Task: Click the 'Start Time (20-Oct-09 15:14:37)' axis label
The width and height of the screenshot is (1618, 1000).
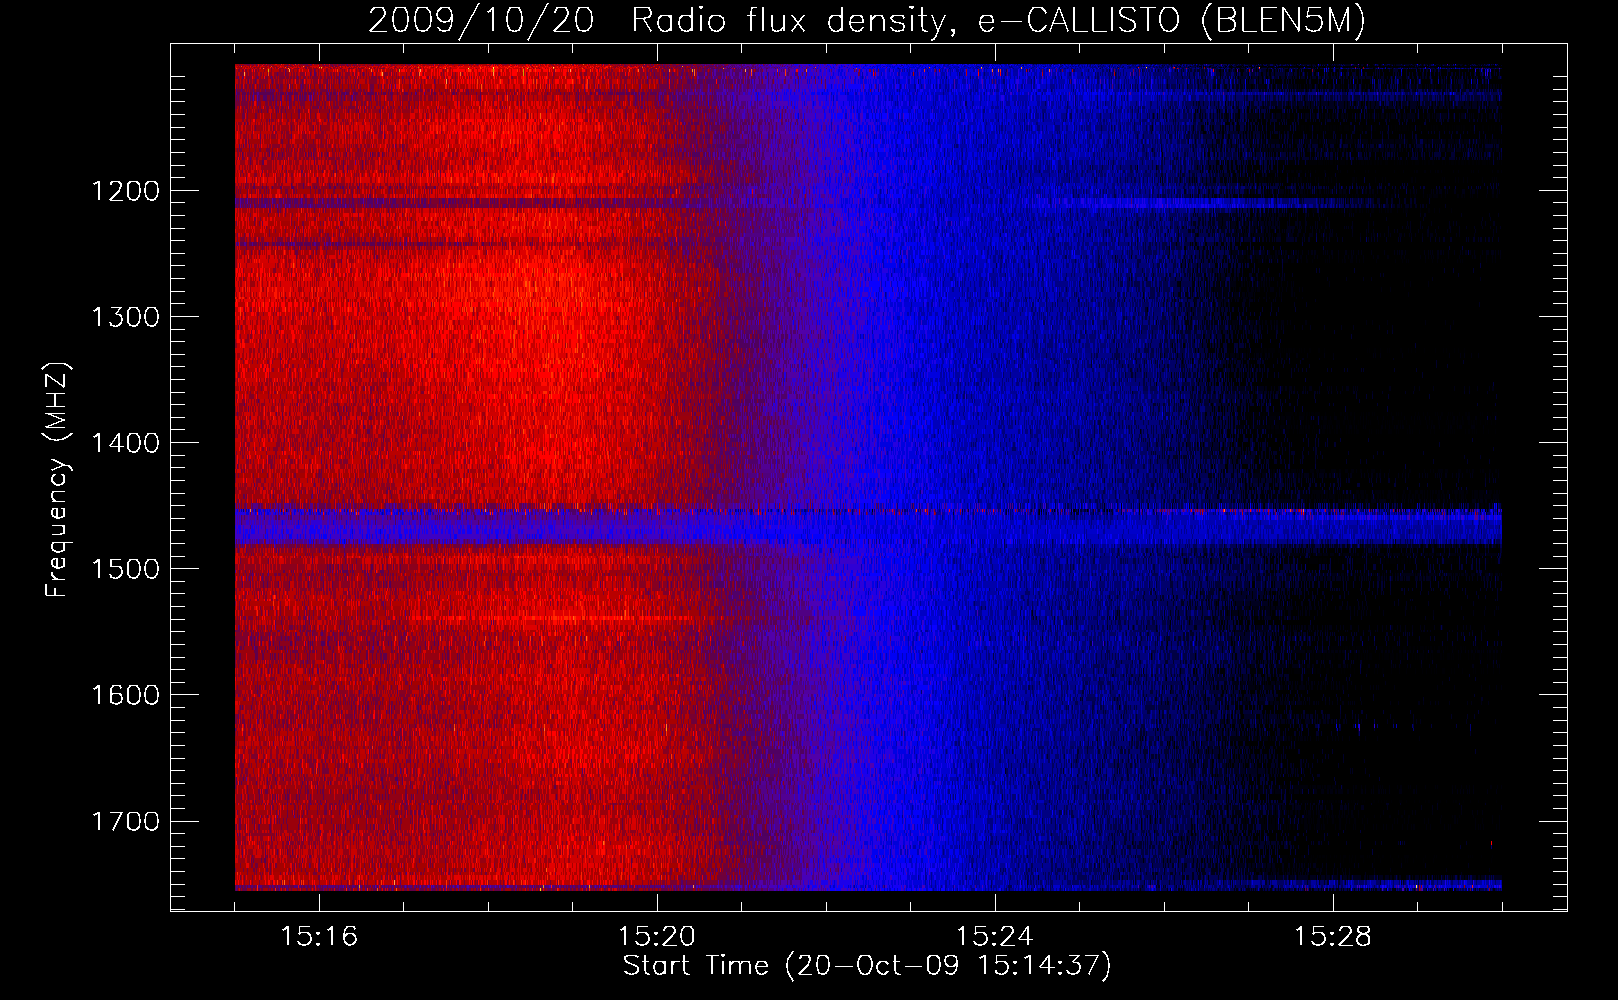Action: tap(867, 966)
